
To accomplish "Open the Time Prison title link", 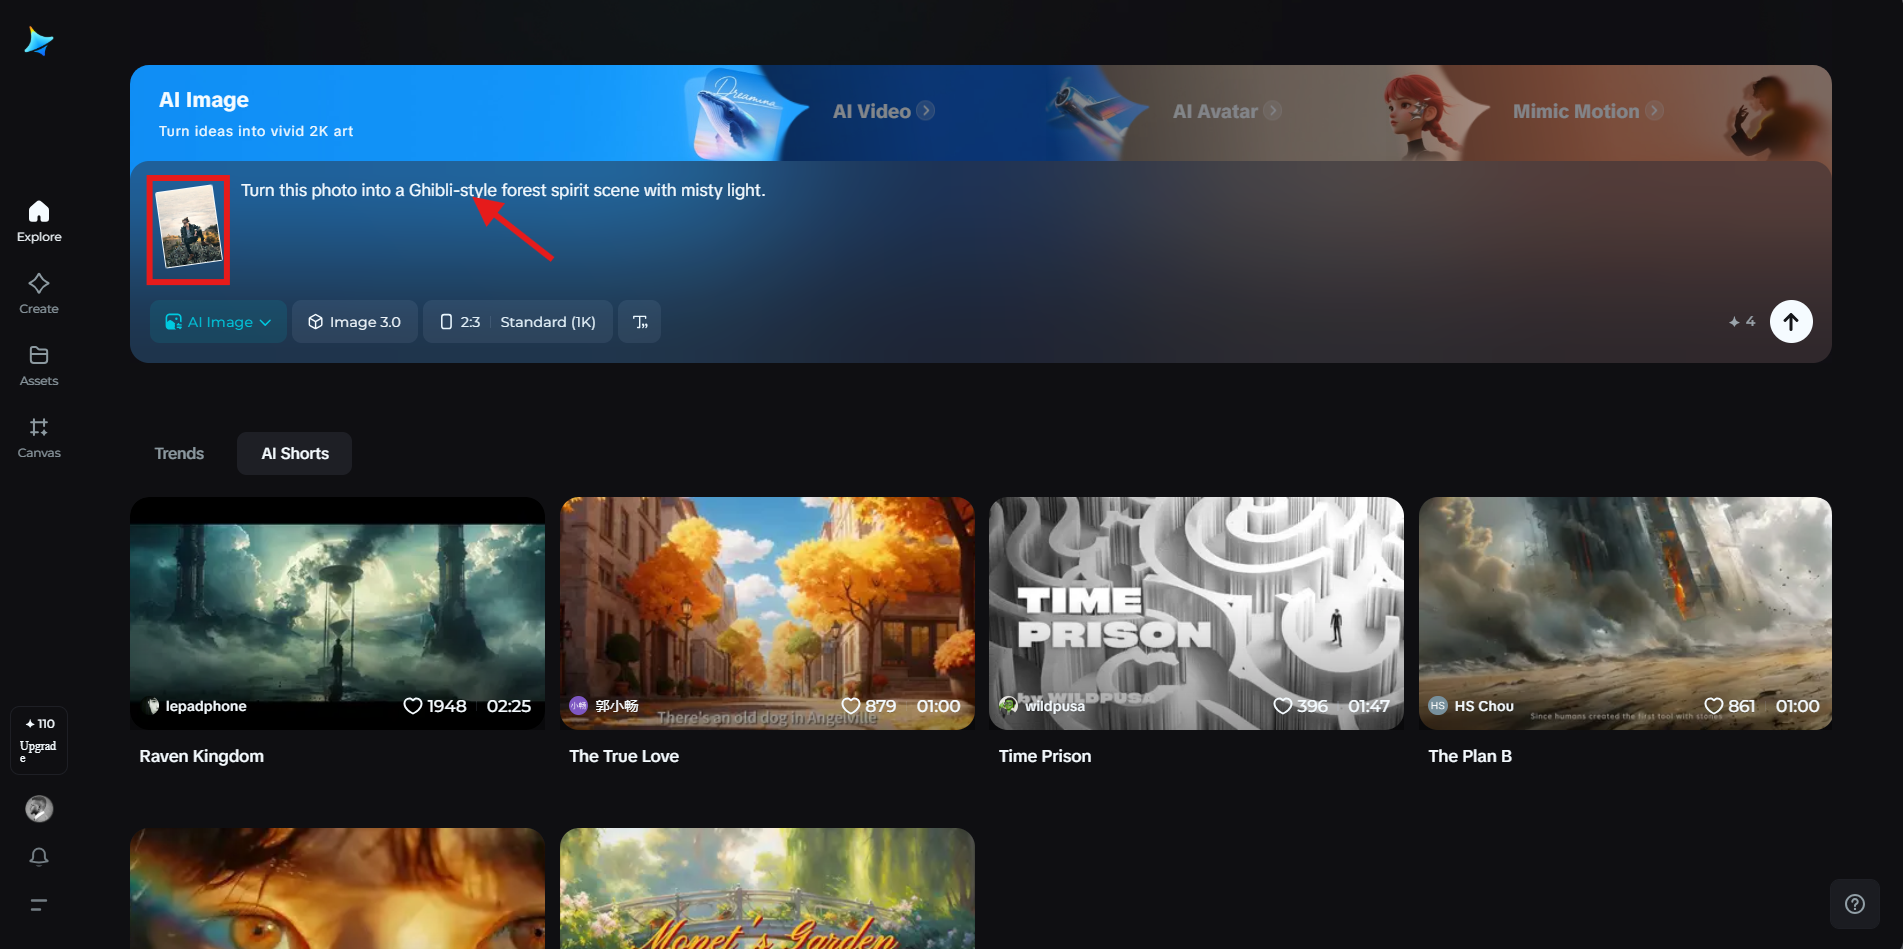I will click(1045, 757).
